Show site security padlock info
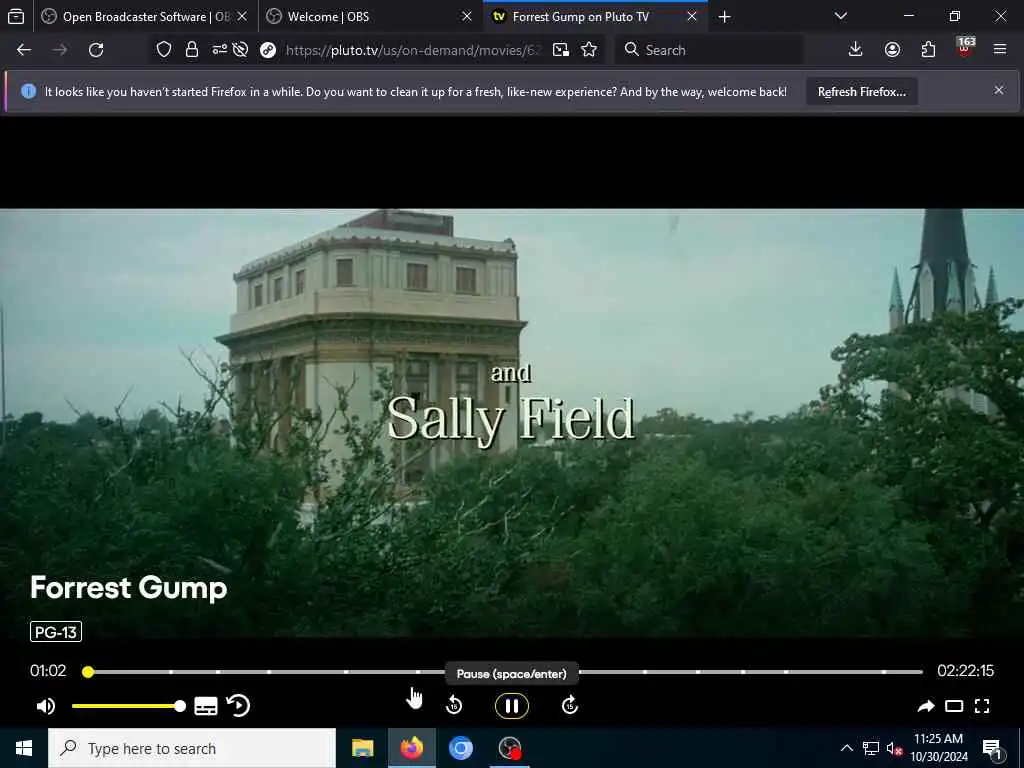The image size is (1024, 768). [x=191, y=50]
